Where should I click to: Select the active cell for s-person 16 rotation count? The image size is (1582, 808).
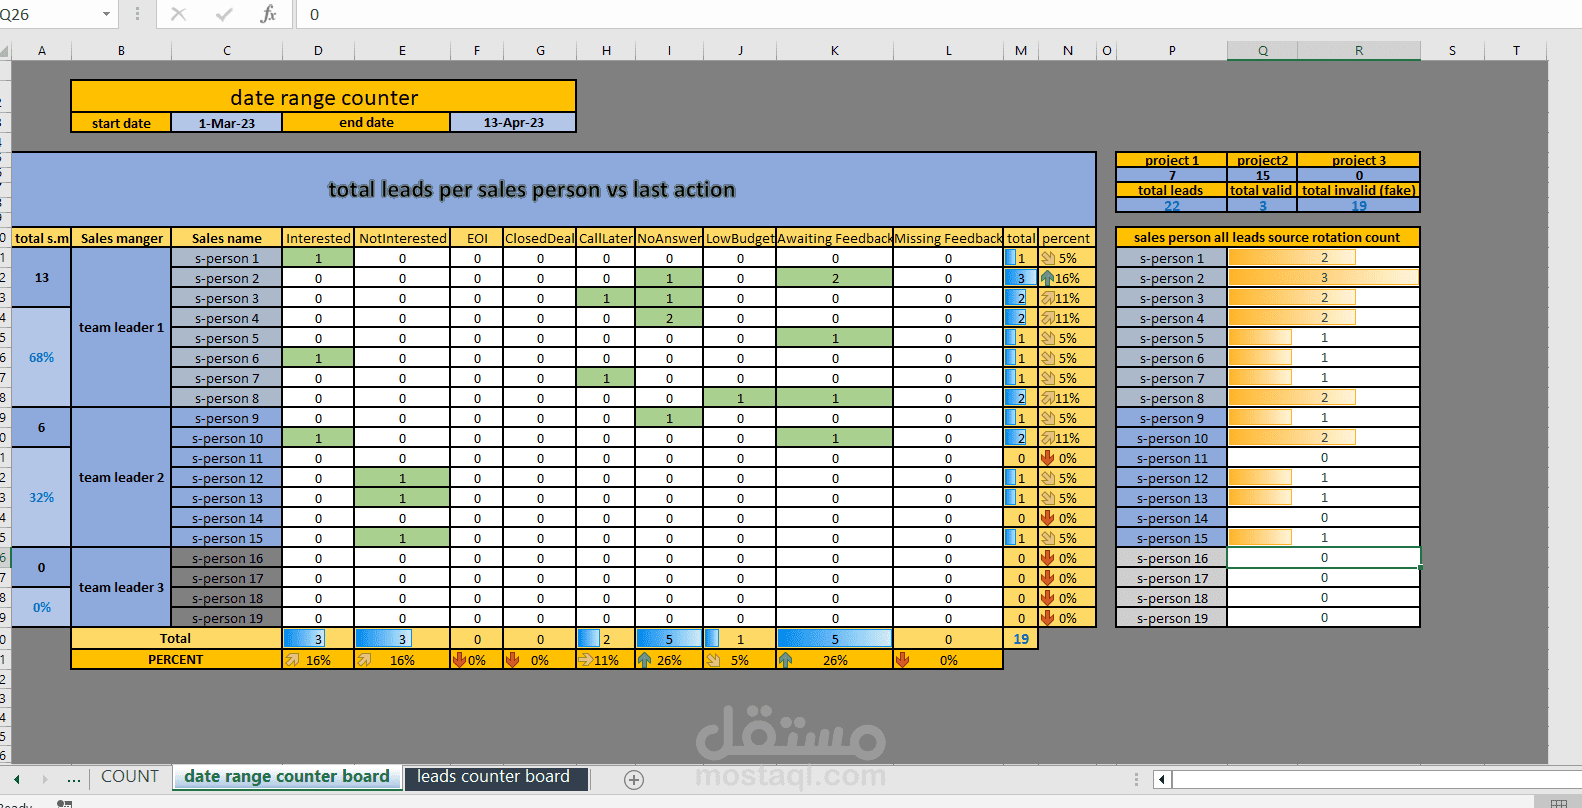point(1323,558)
